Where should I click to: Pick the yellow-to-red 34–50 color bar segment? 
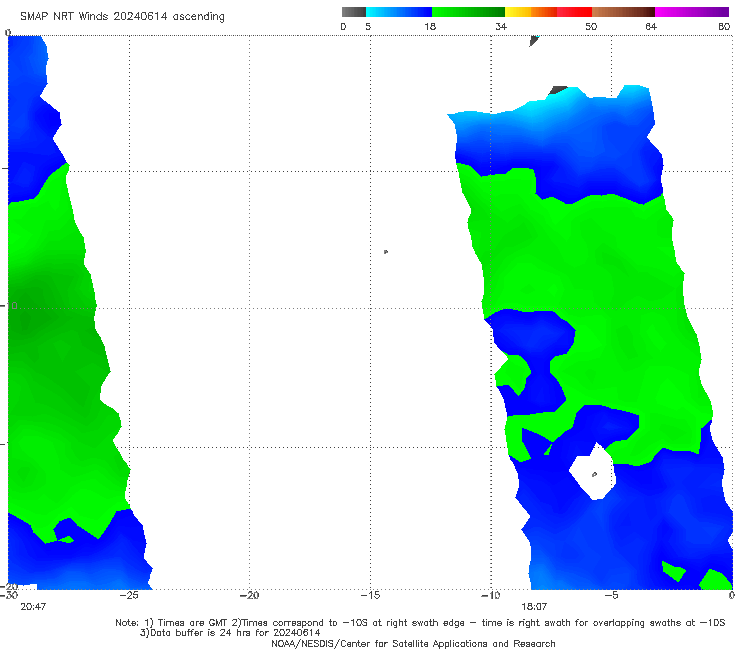point(548,12)
